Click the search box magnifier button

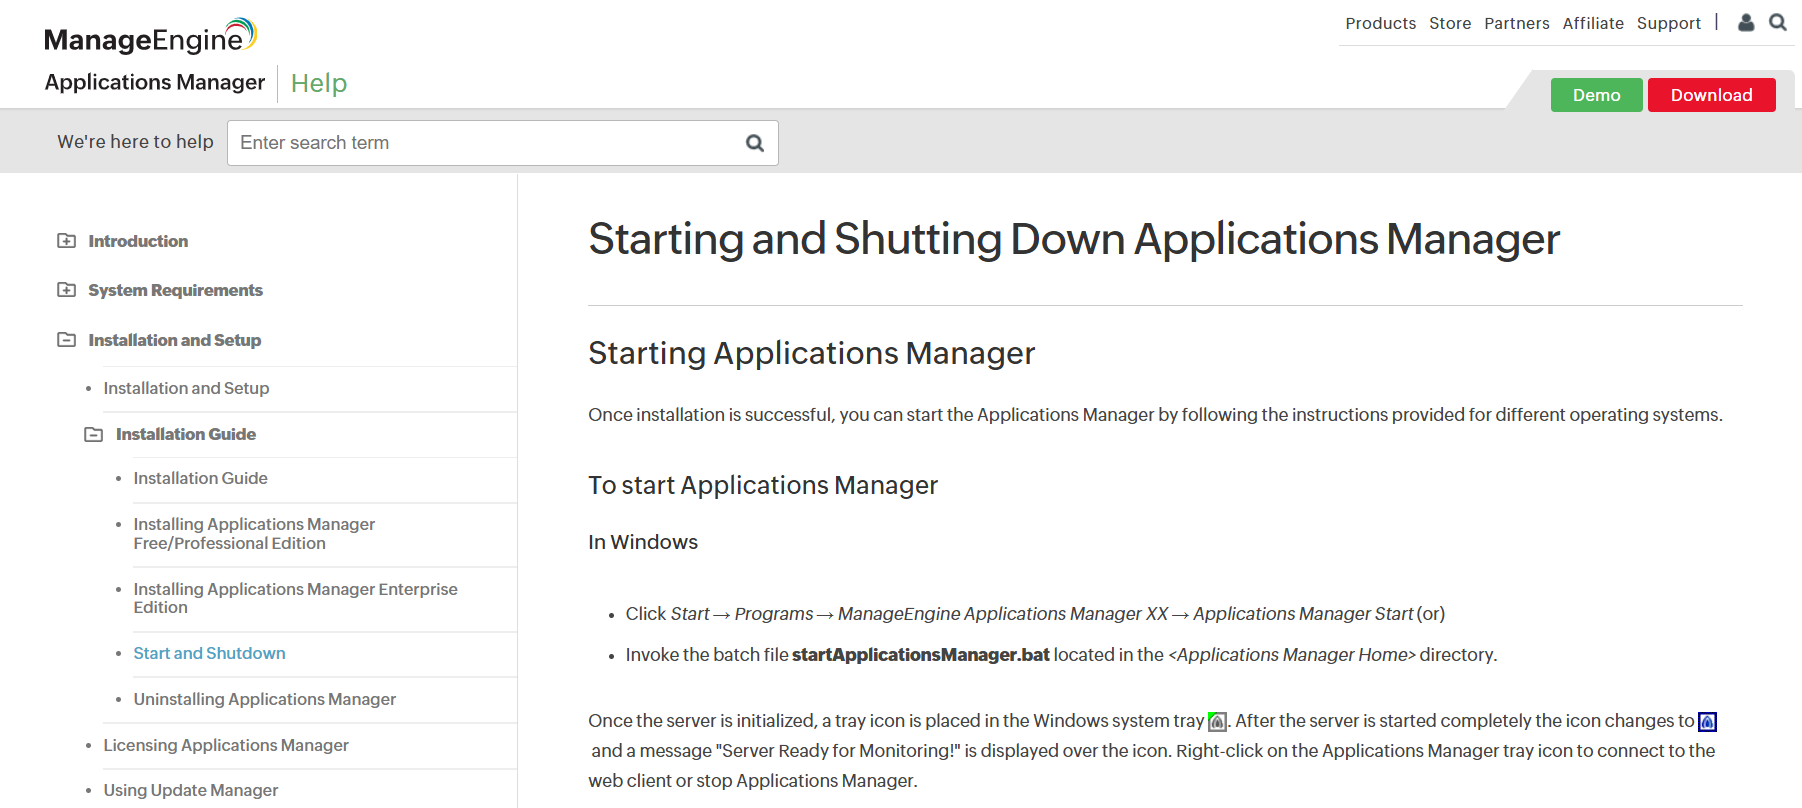pyautogui.click(x=755, y=143)
